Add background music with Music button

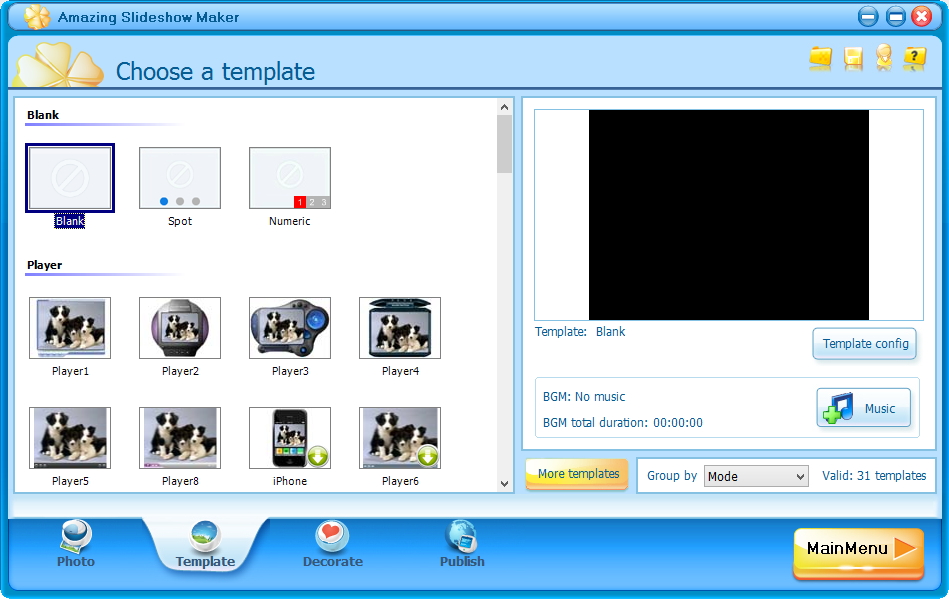pos(864,408)
